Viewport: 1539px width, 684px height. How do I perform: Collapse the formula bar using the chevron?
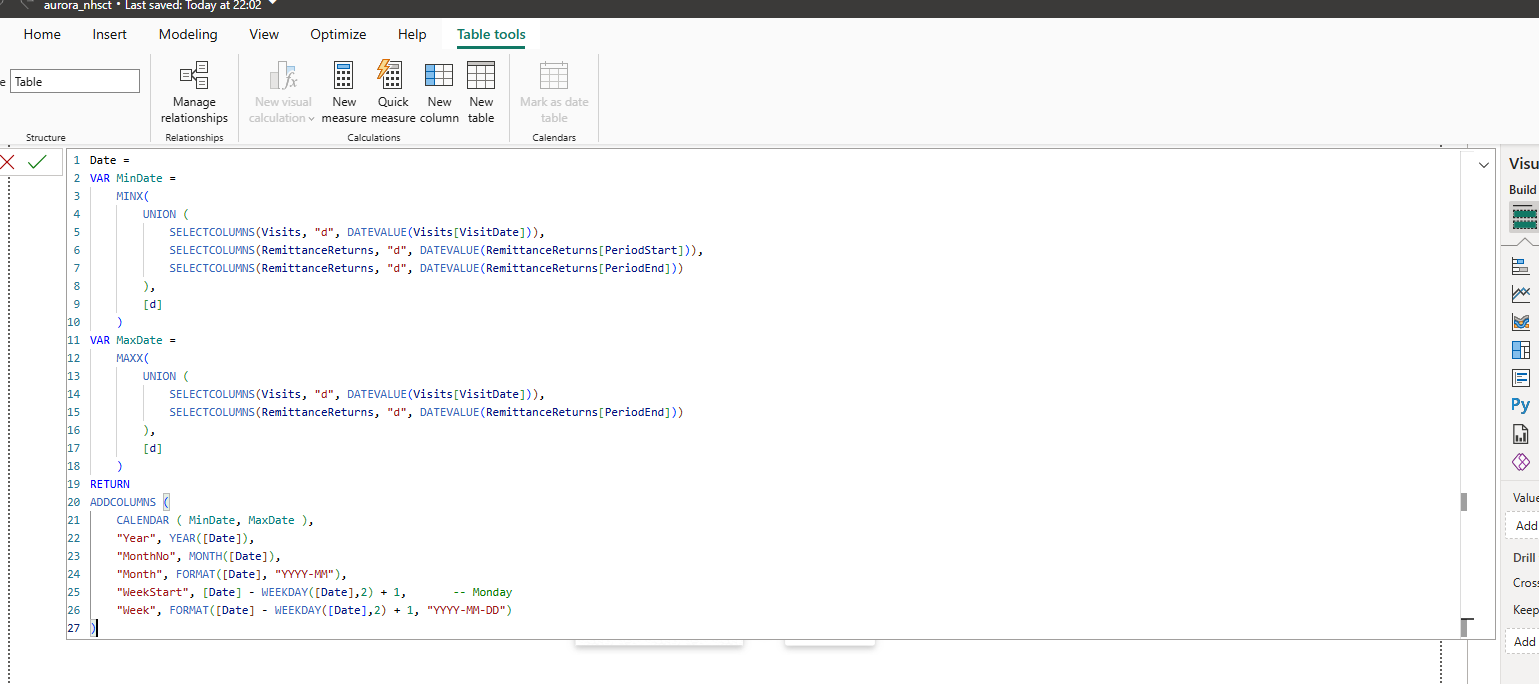pos(1482,166)
